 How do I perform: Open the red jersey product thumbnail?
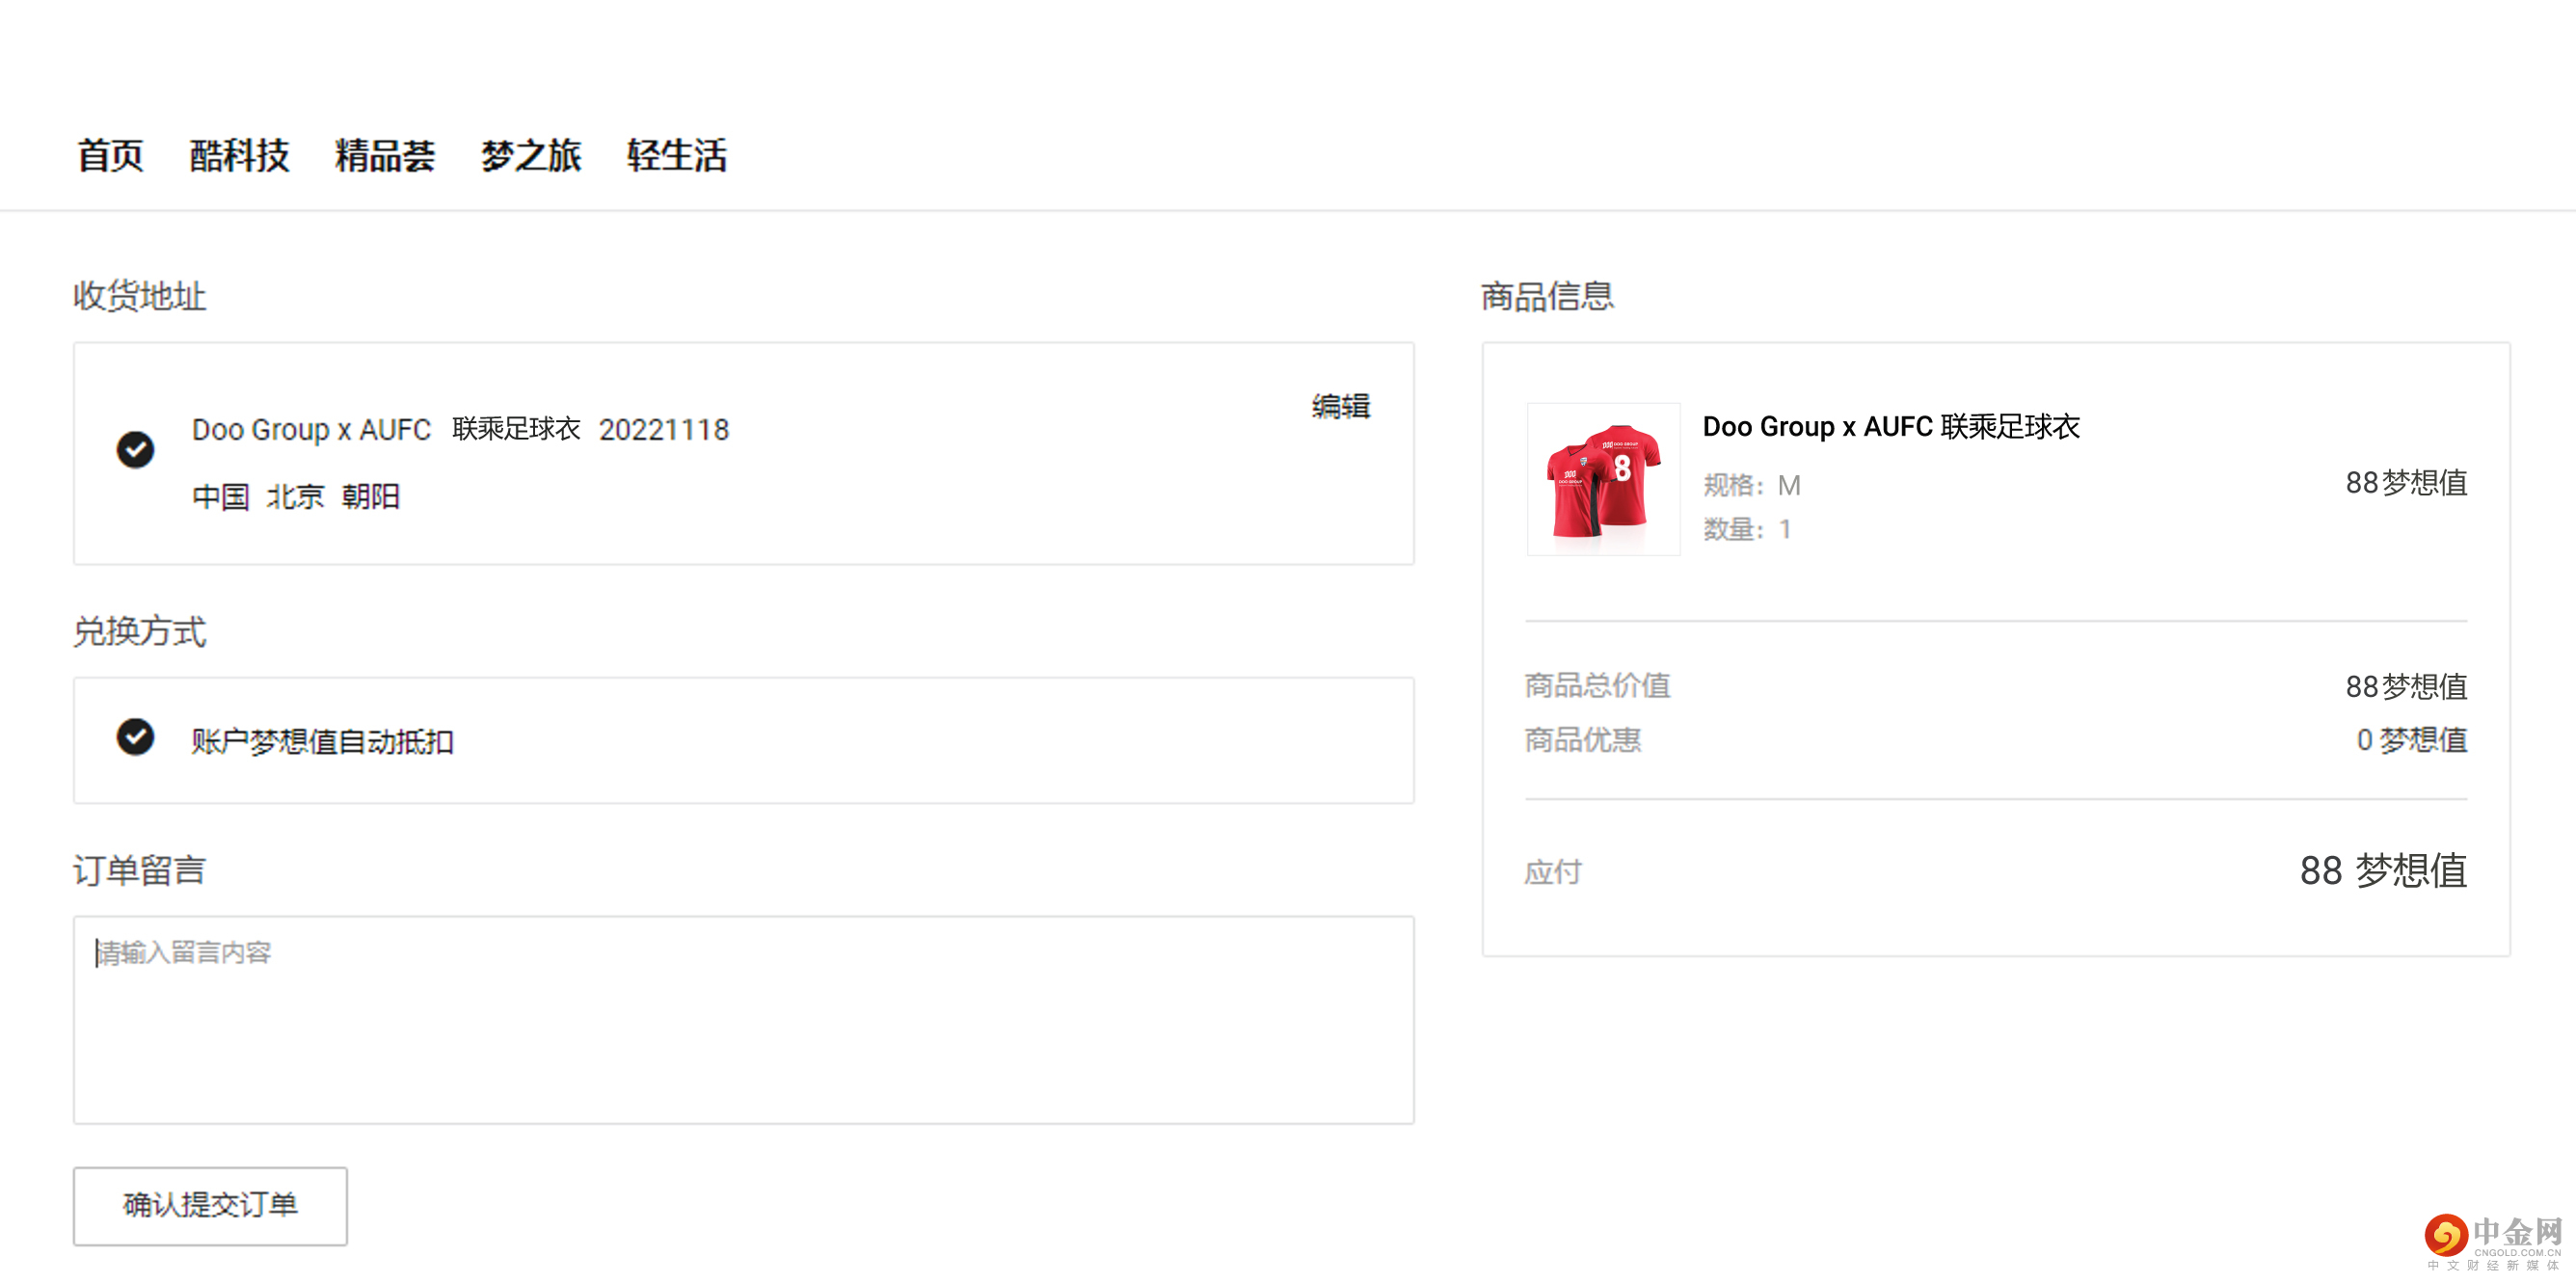pos(1603,479)
